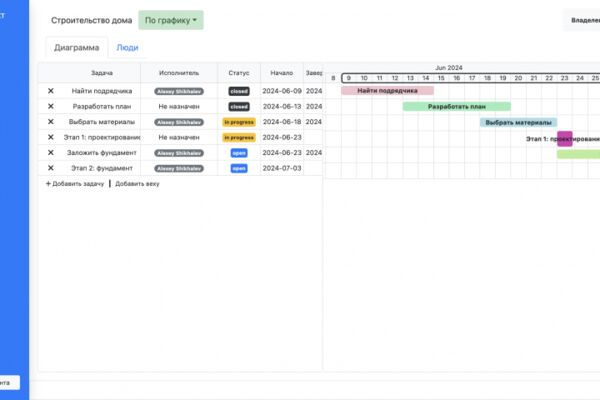The height and width of the screenshot is (400, 600).
Task: Remove the Разработать план task with X
Action: pyautogui.click(x=51, y=106)
